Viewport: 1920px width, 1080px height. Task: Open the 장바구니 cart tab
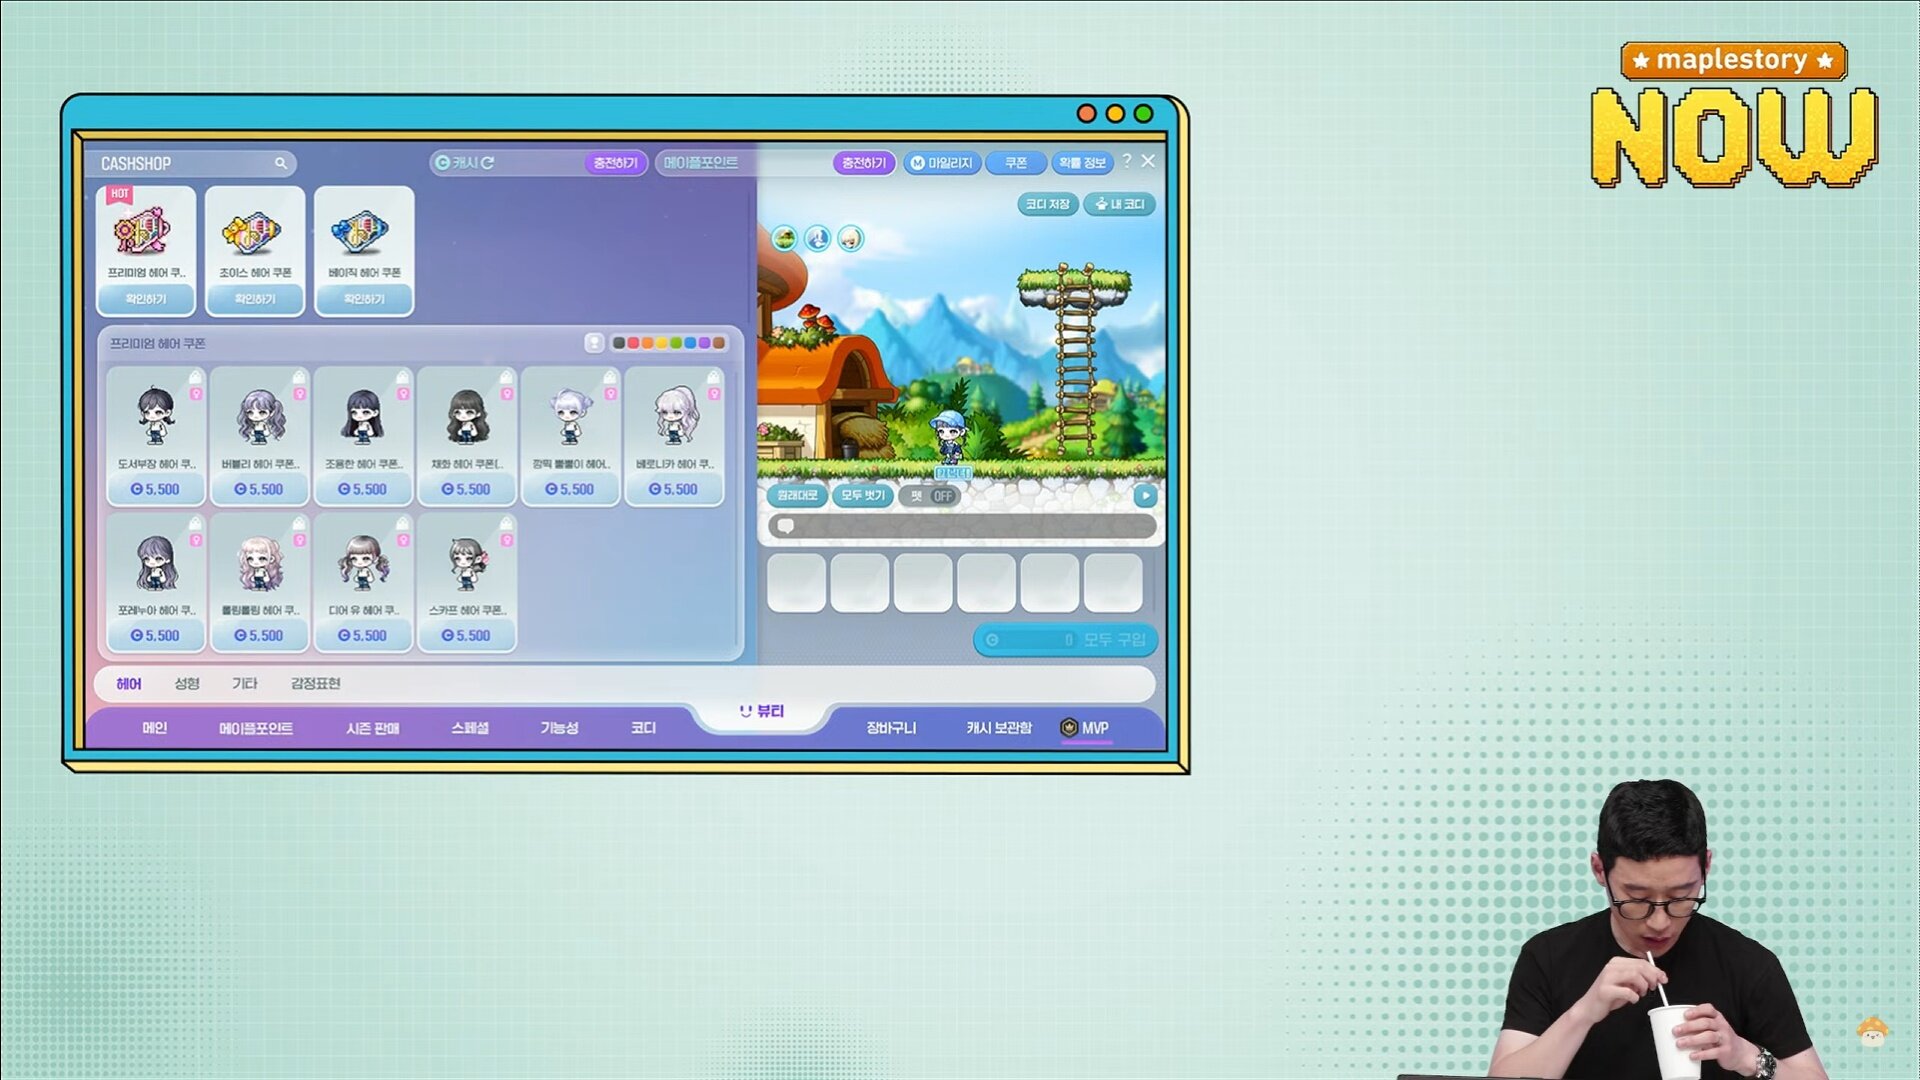coord(891,728)
